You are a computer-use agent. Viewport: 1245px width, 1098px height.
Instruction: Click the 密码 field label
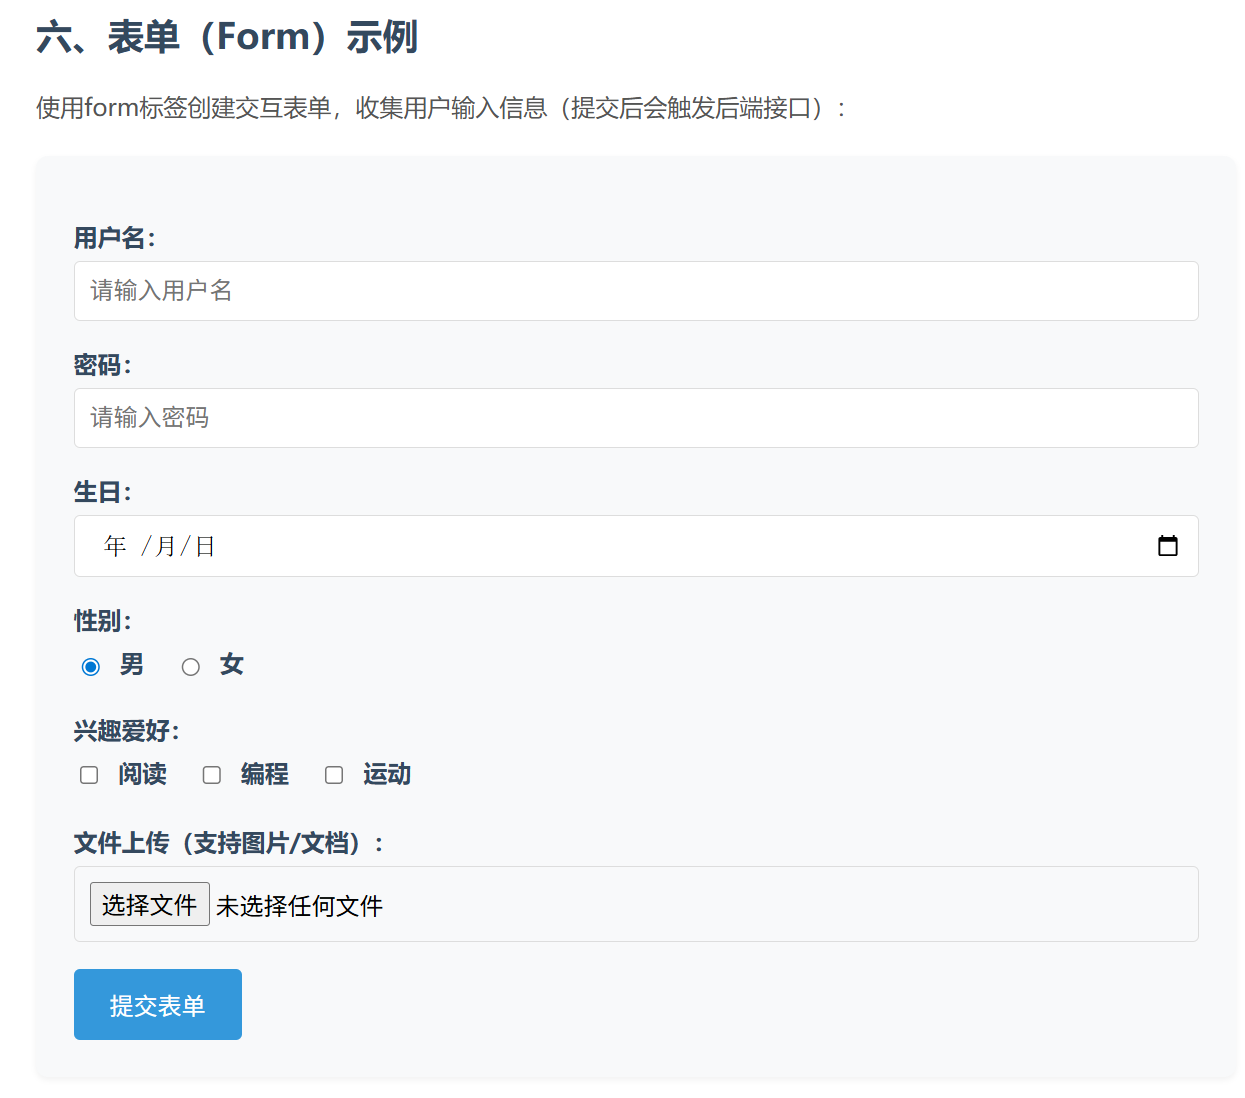pyautogui.click(x=98, y=365)
